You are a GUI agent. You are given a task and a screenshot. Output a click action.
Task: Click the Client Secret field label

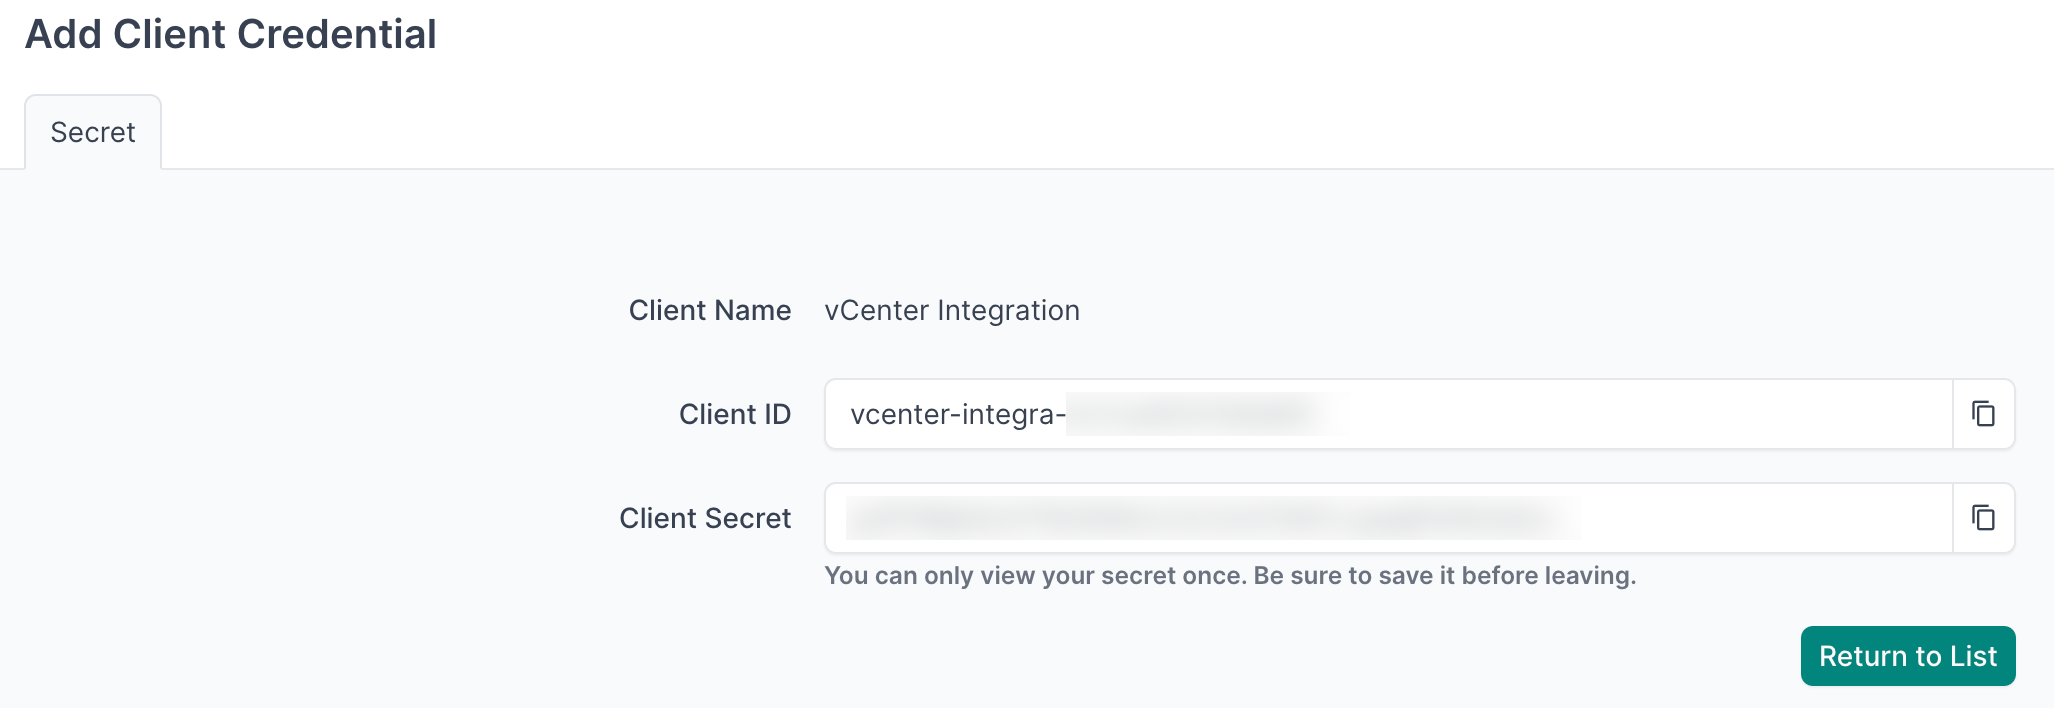coord(705,519)
